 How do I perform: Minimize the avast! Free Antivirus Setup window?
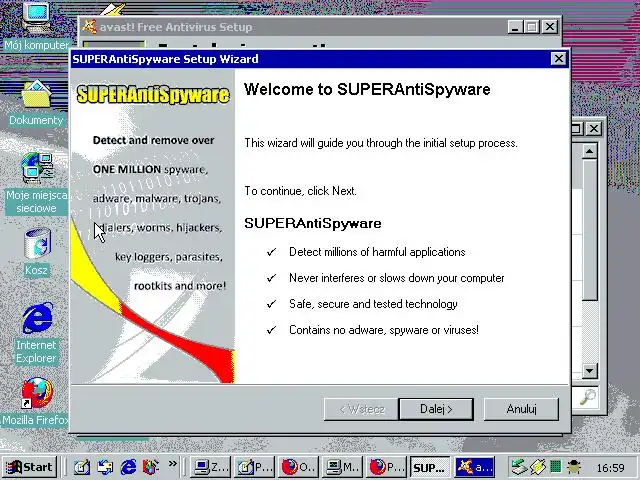point(515,27)
